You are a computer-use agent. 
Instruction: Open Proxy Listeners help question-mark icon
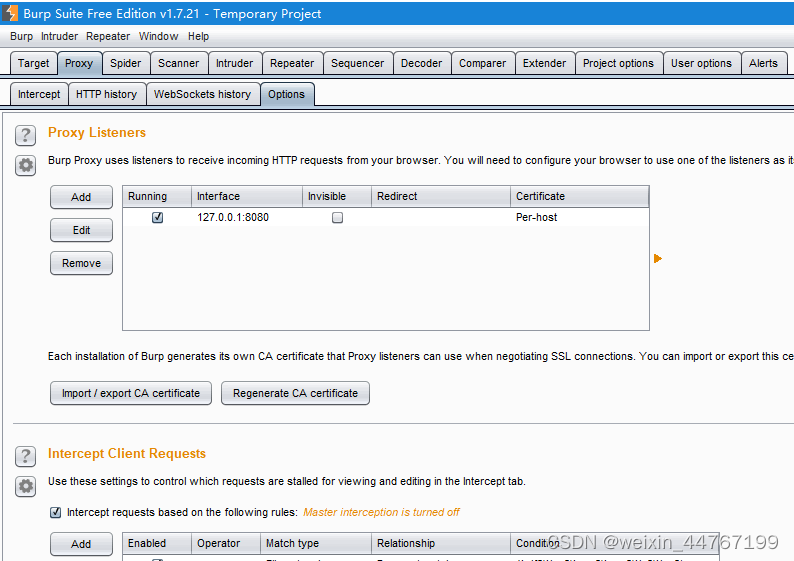[25, 135]
